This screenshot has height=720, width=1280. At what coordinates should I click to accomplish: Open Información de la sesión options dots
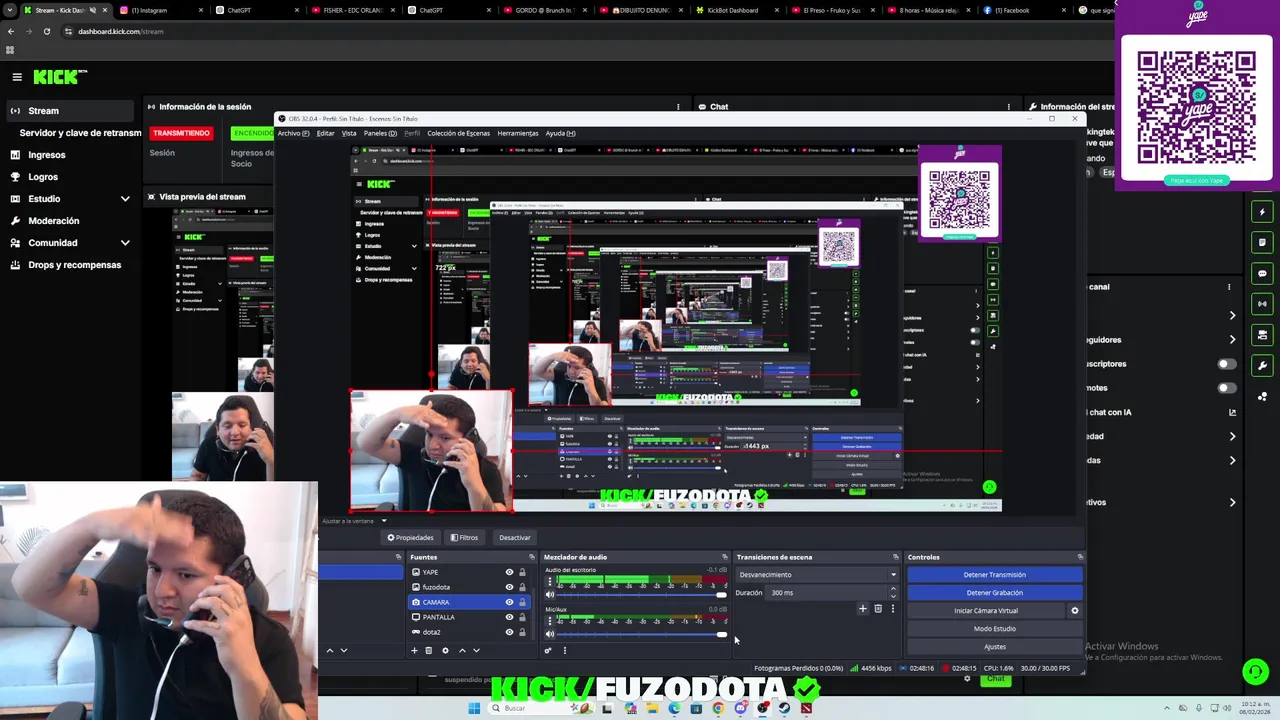pos(678,107)
